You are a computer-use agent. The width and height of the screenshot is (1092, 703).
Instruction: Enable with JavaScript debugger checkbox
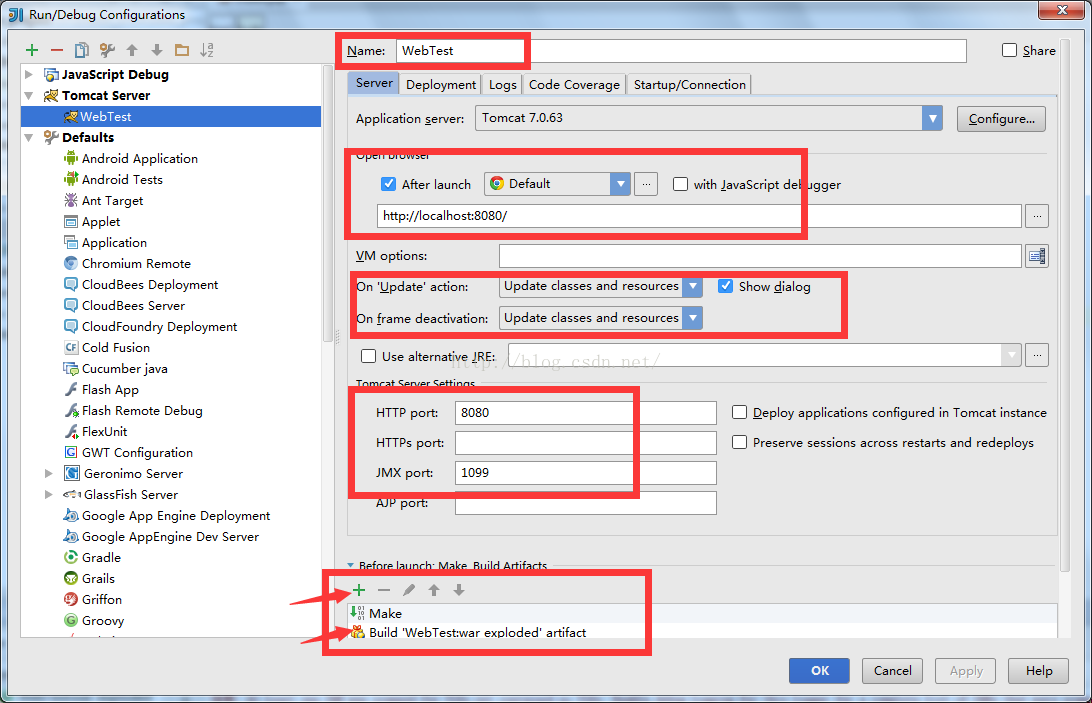[x=680, y=184]
